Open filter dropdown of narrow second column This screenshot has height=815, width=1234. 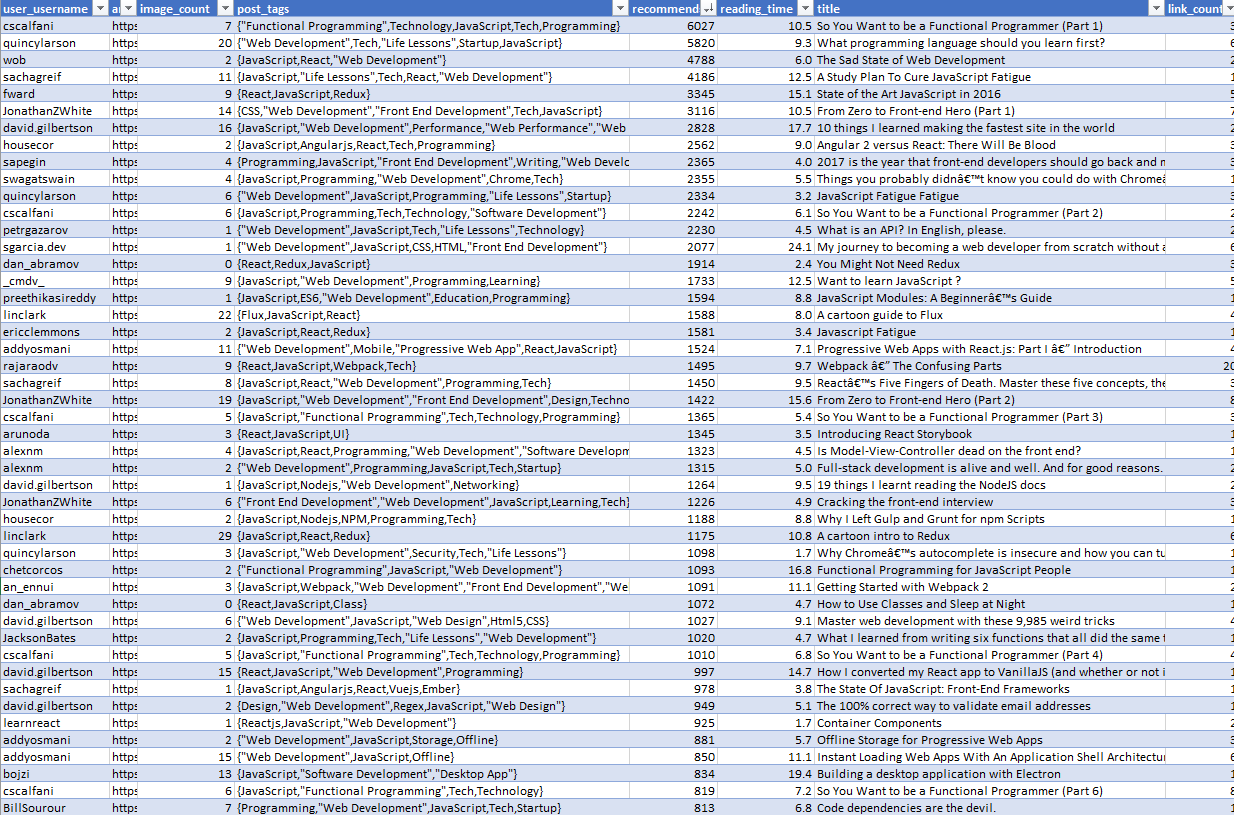[128, 9]
